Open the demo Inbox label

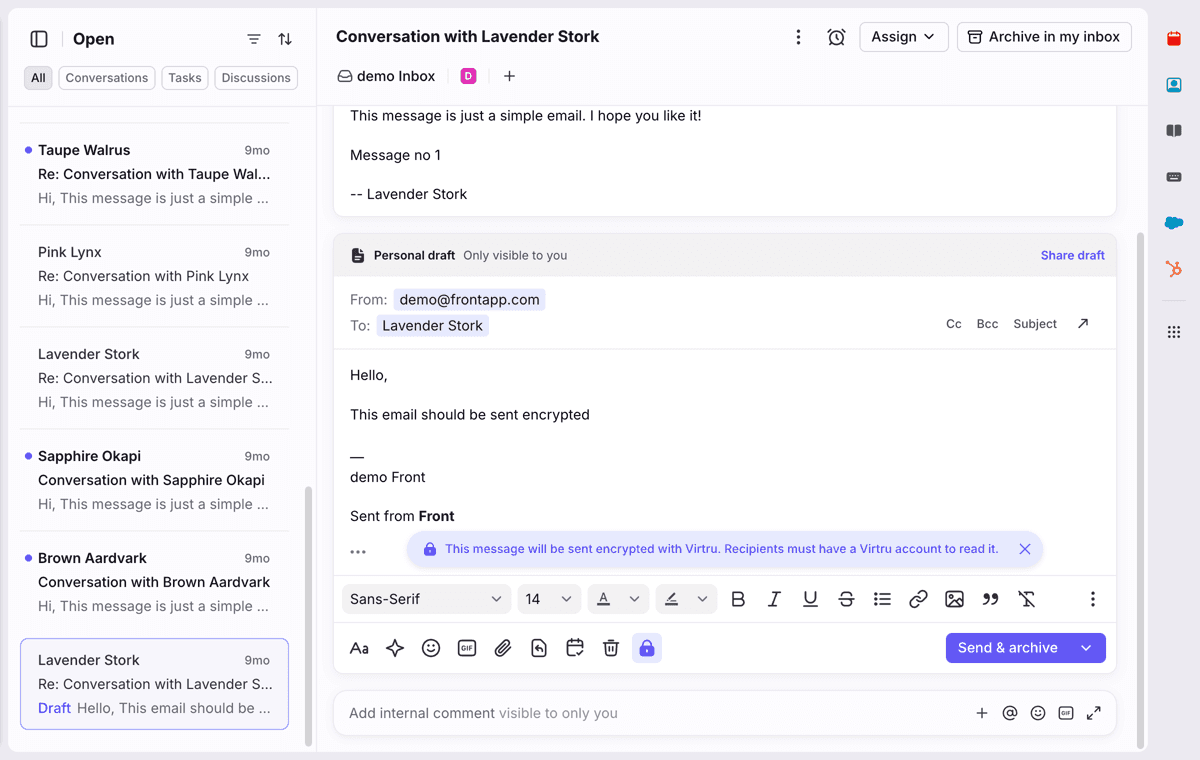coord(386,76)
